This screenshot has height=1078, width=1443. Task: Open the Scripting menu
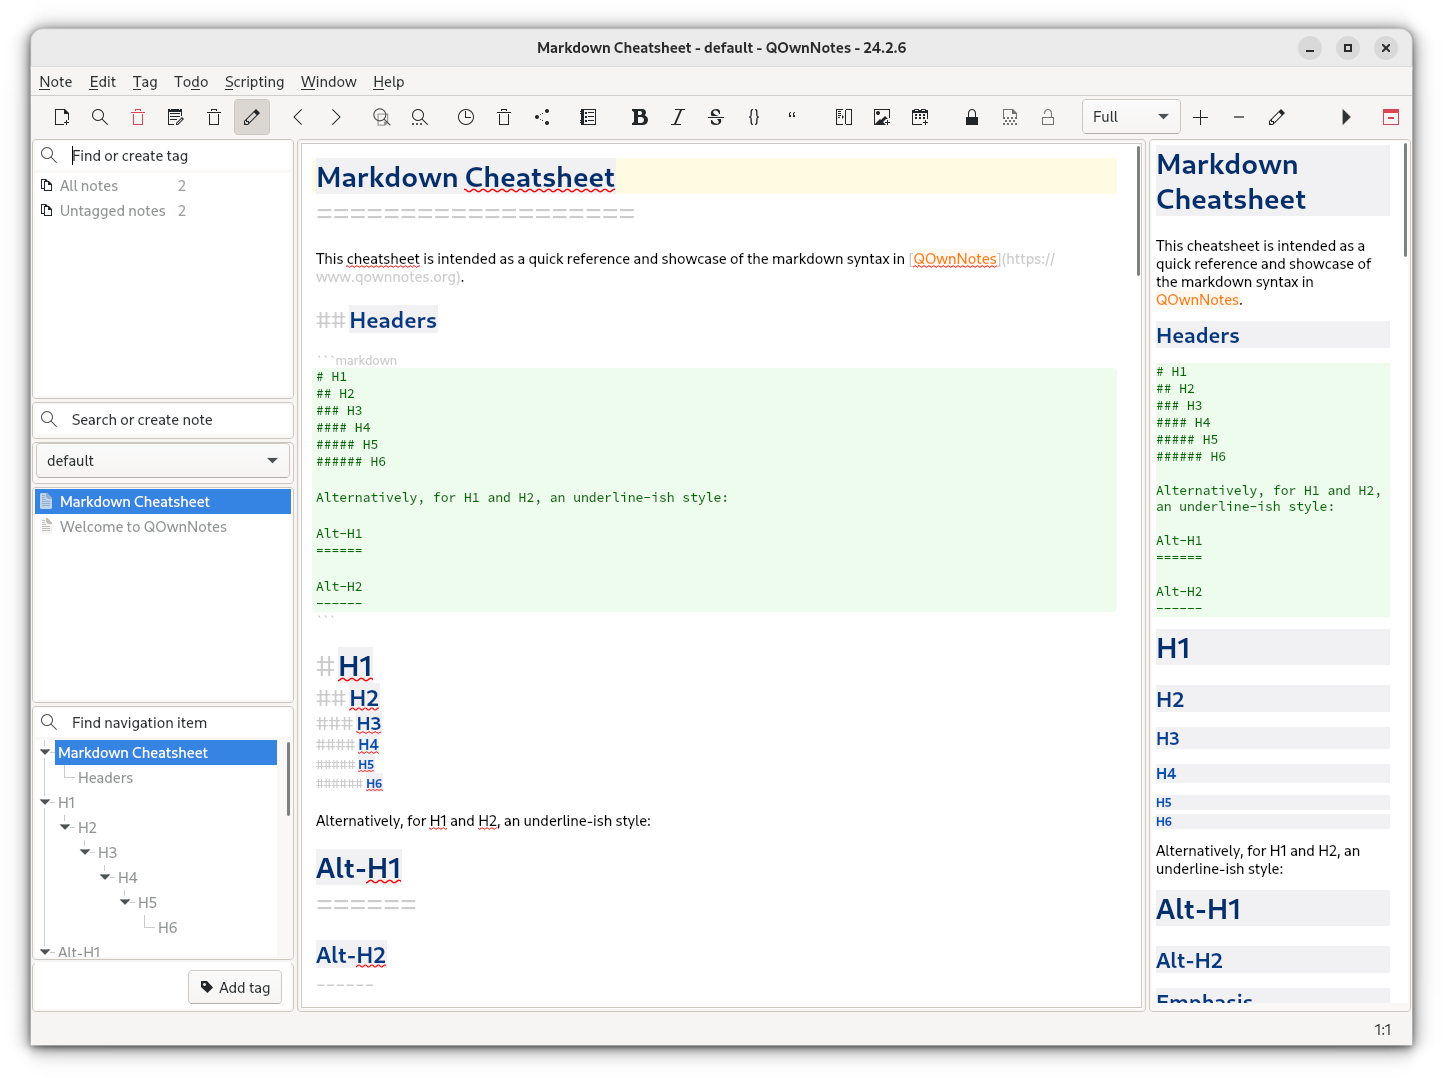point(254,81)
